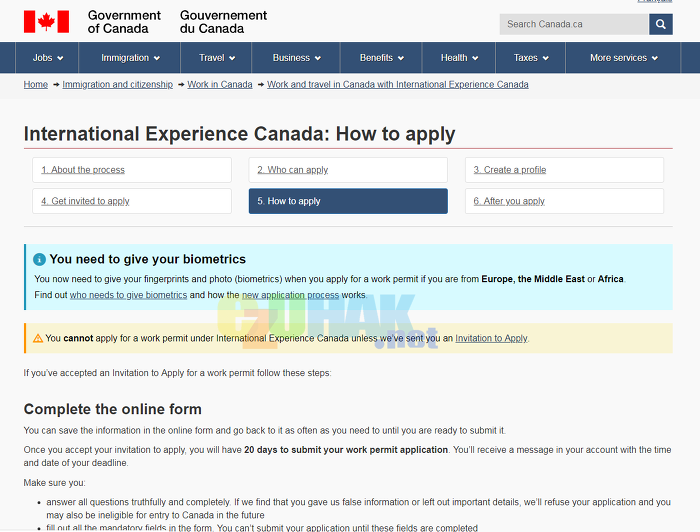Click the search magnifier button

661,24
